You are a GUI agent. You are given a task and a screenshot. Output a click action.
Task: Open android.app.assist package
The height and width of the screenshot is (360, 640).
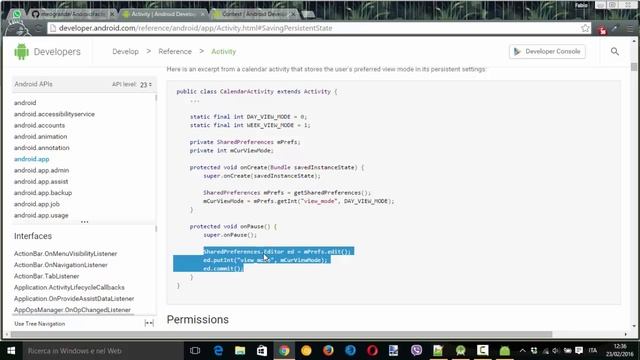coord(41,182)
